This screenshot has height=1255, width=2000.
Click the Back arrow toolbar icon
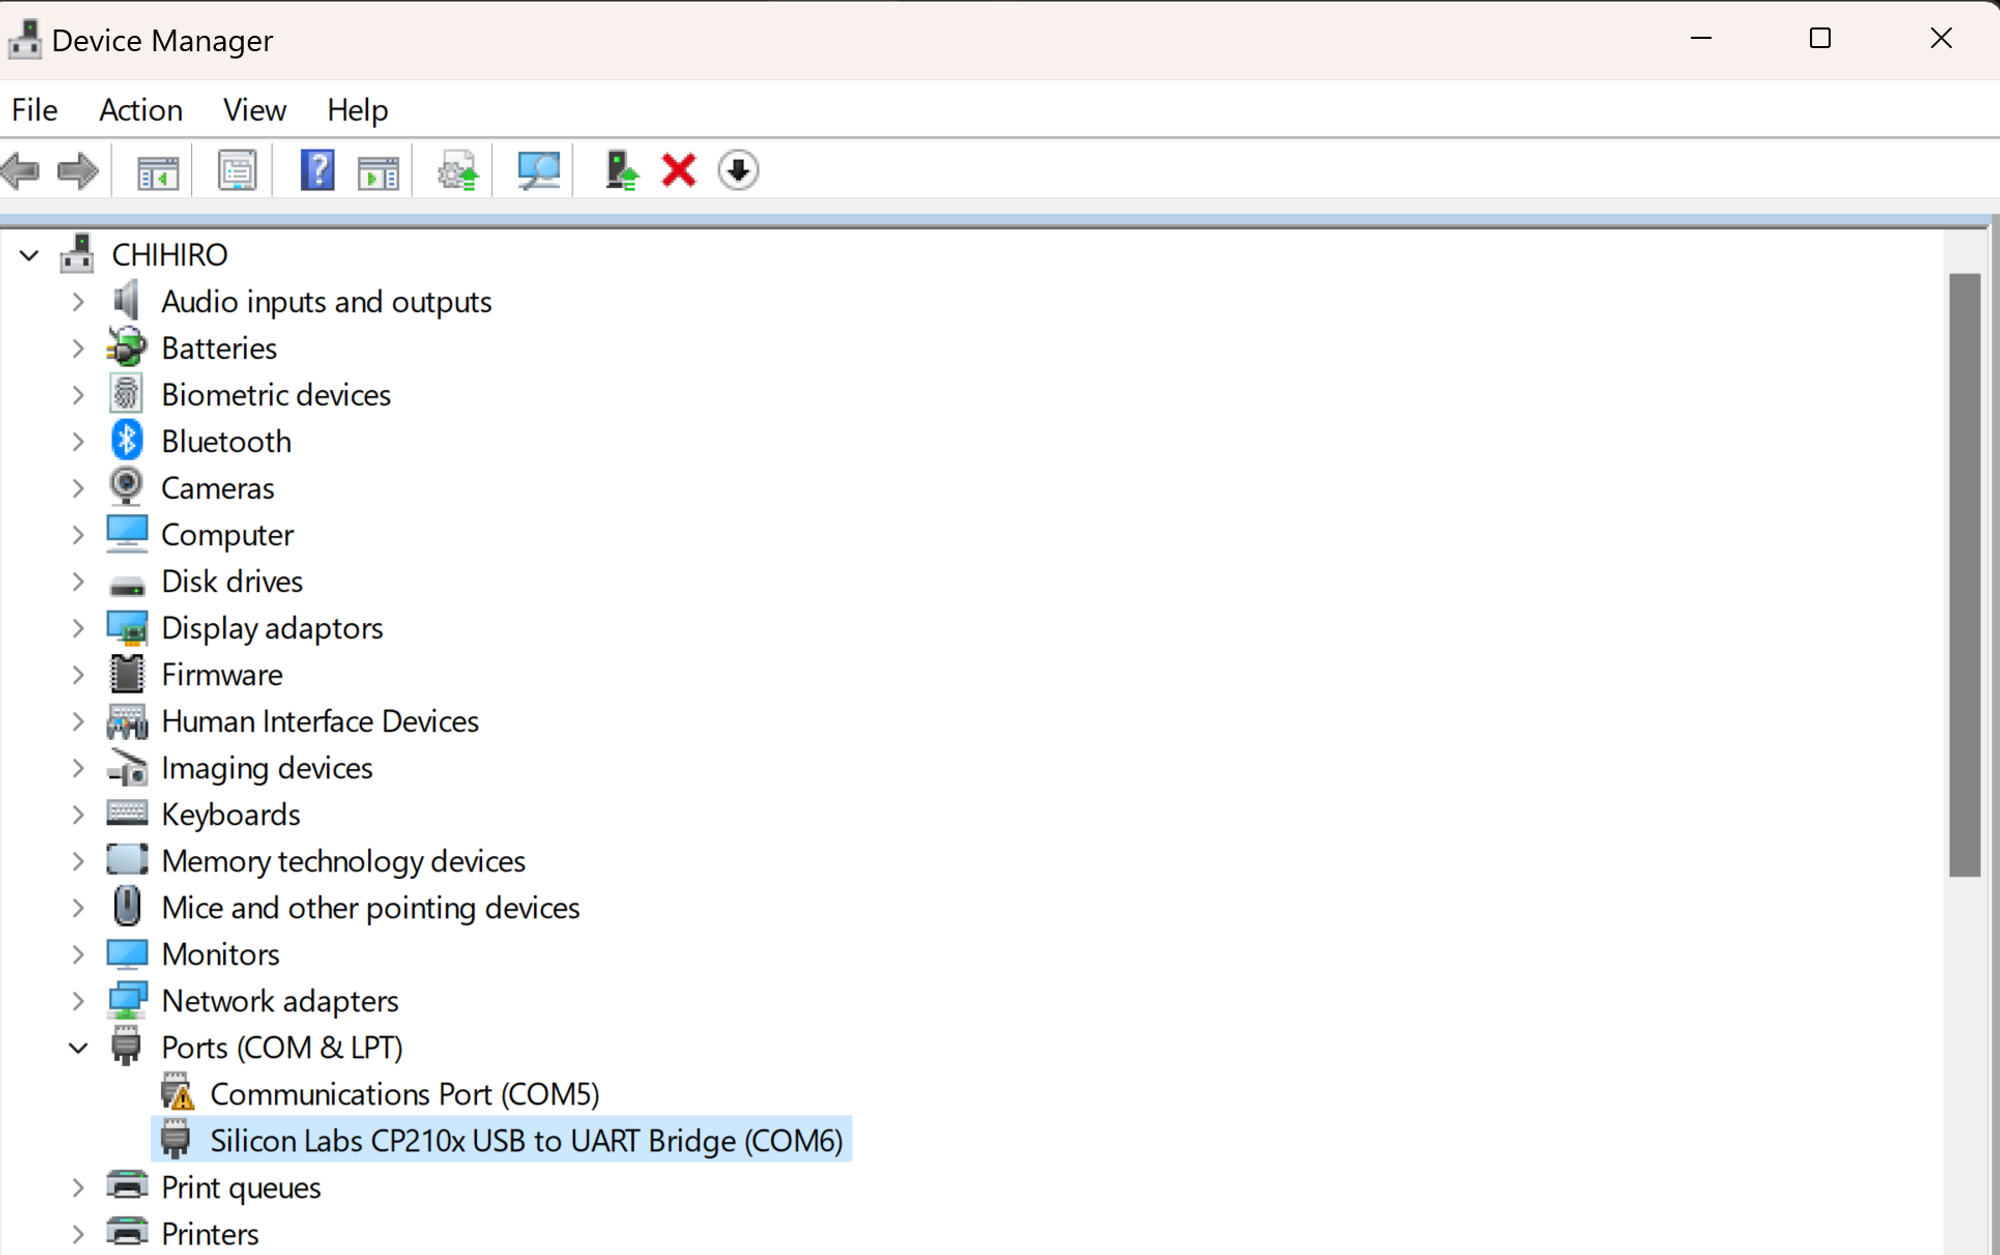22,171
